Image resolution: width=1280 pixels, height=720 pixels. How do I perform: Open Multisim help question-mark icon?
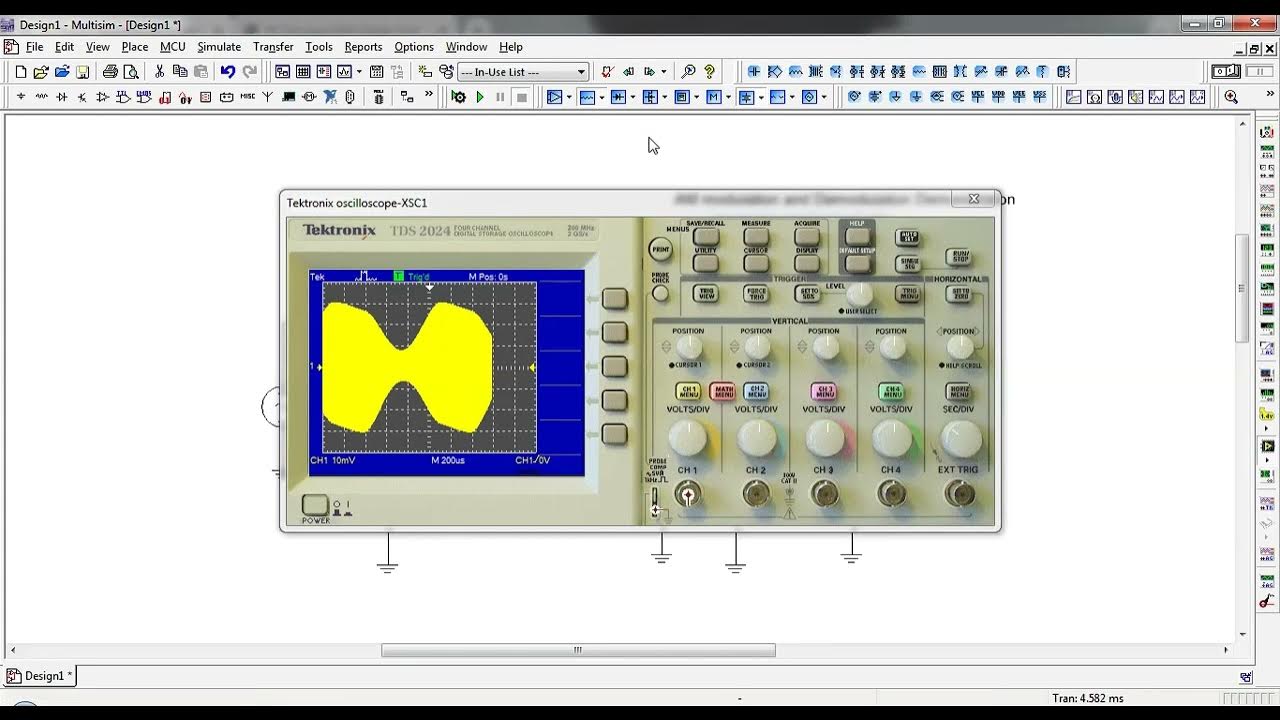pos(709,72)
